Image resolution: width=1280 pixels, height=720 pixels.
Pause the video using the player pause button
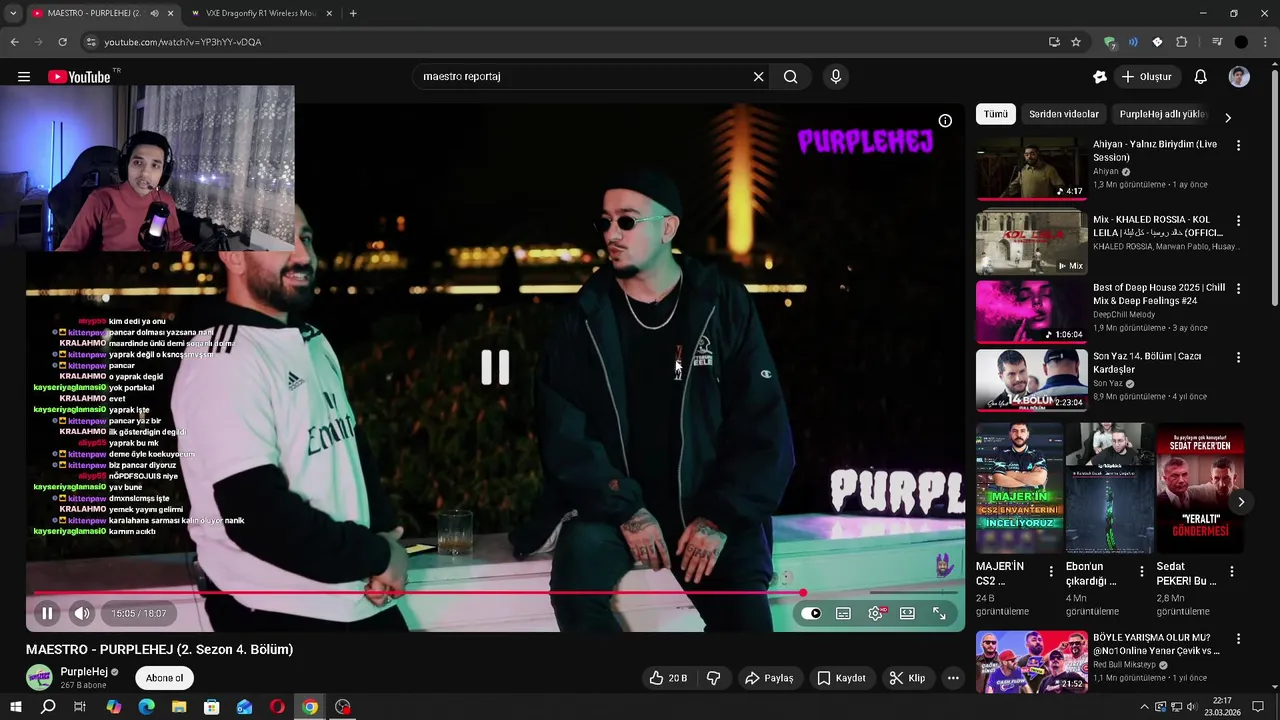[47, 613]
